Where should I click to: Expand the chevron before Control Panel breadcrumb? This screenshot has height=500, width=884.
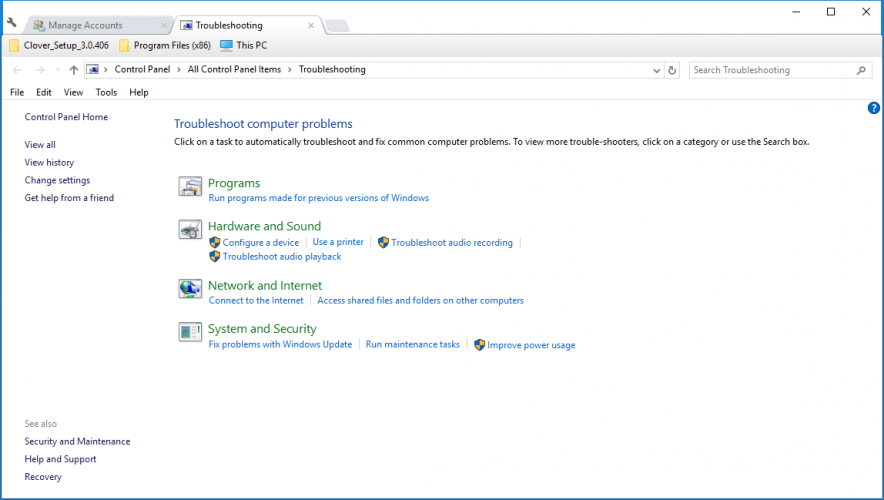coord(105,69)
